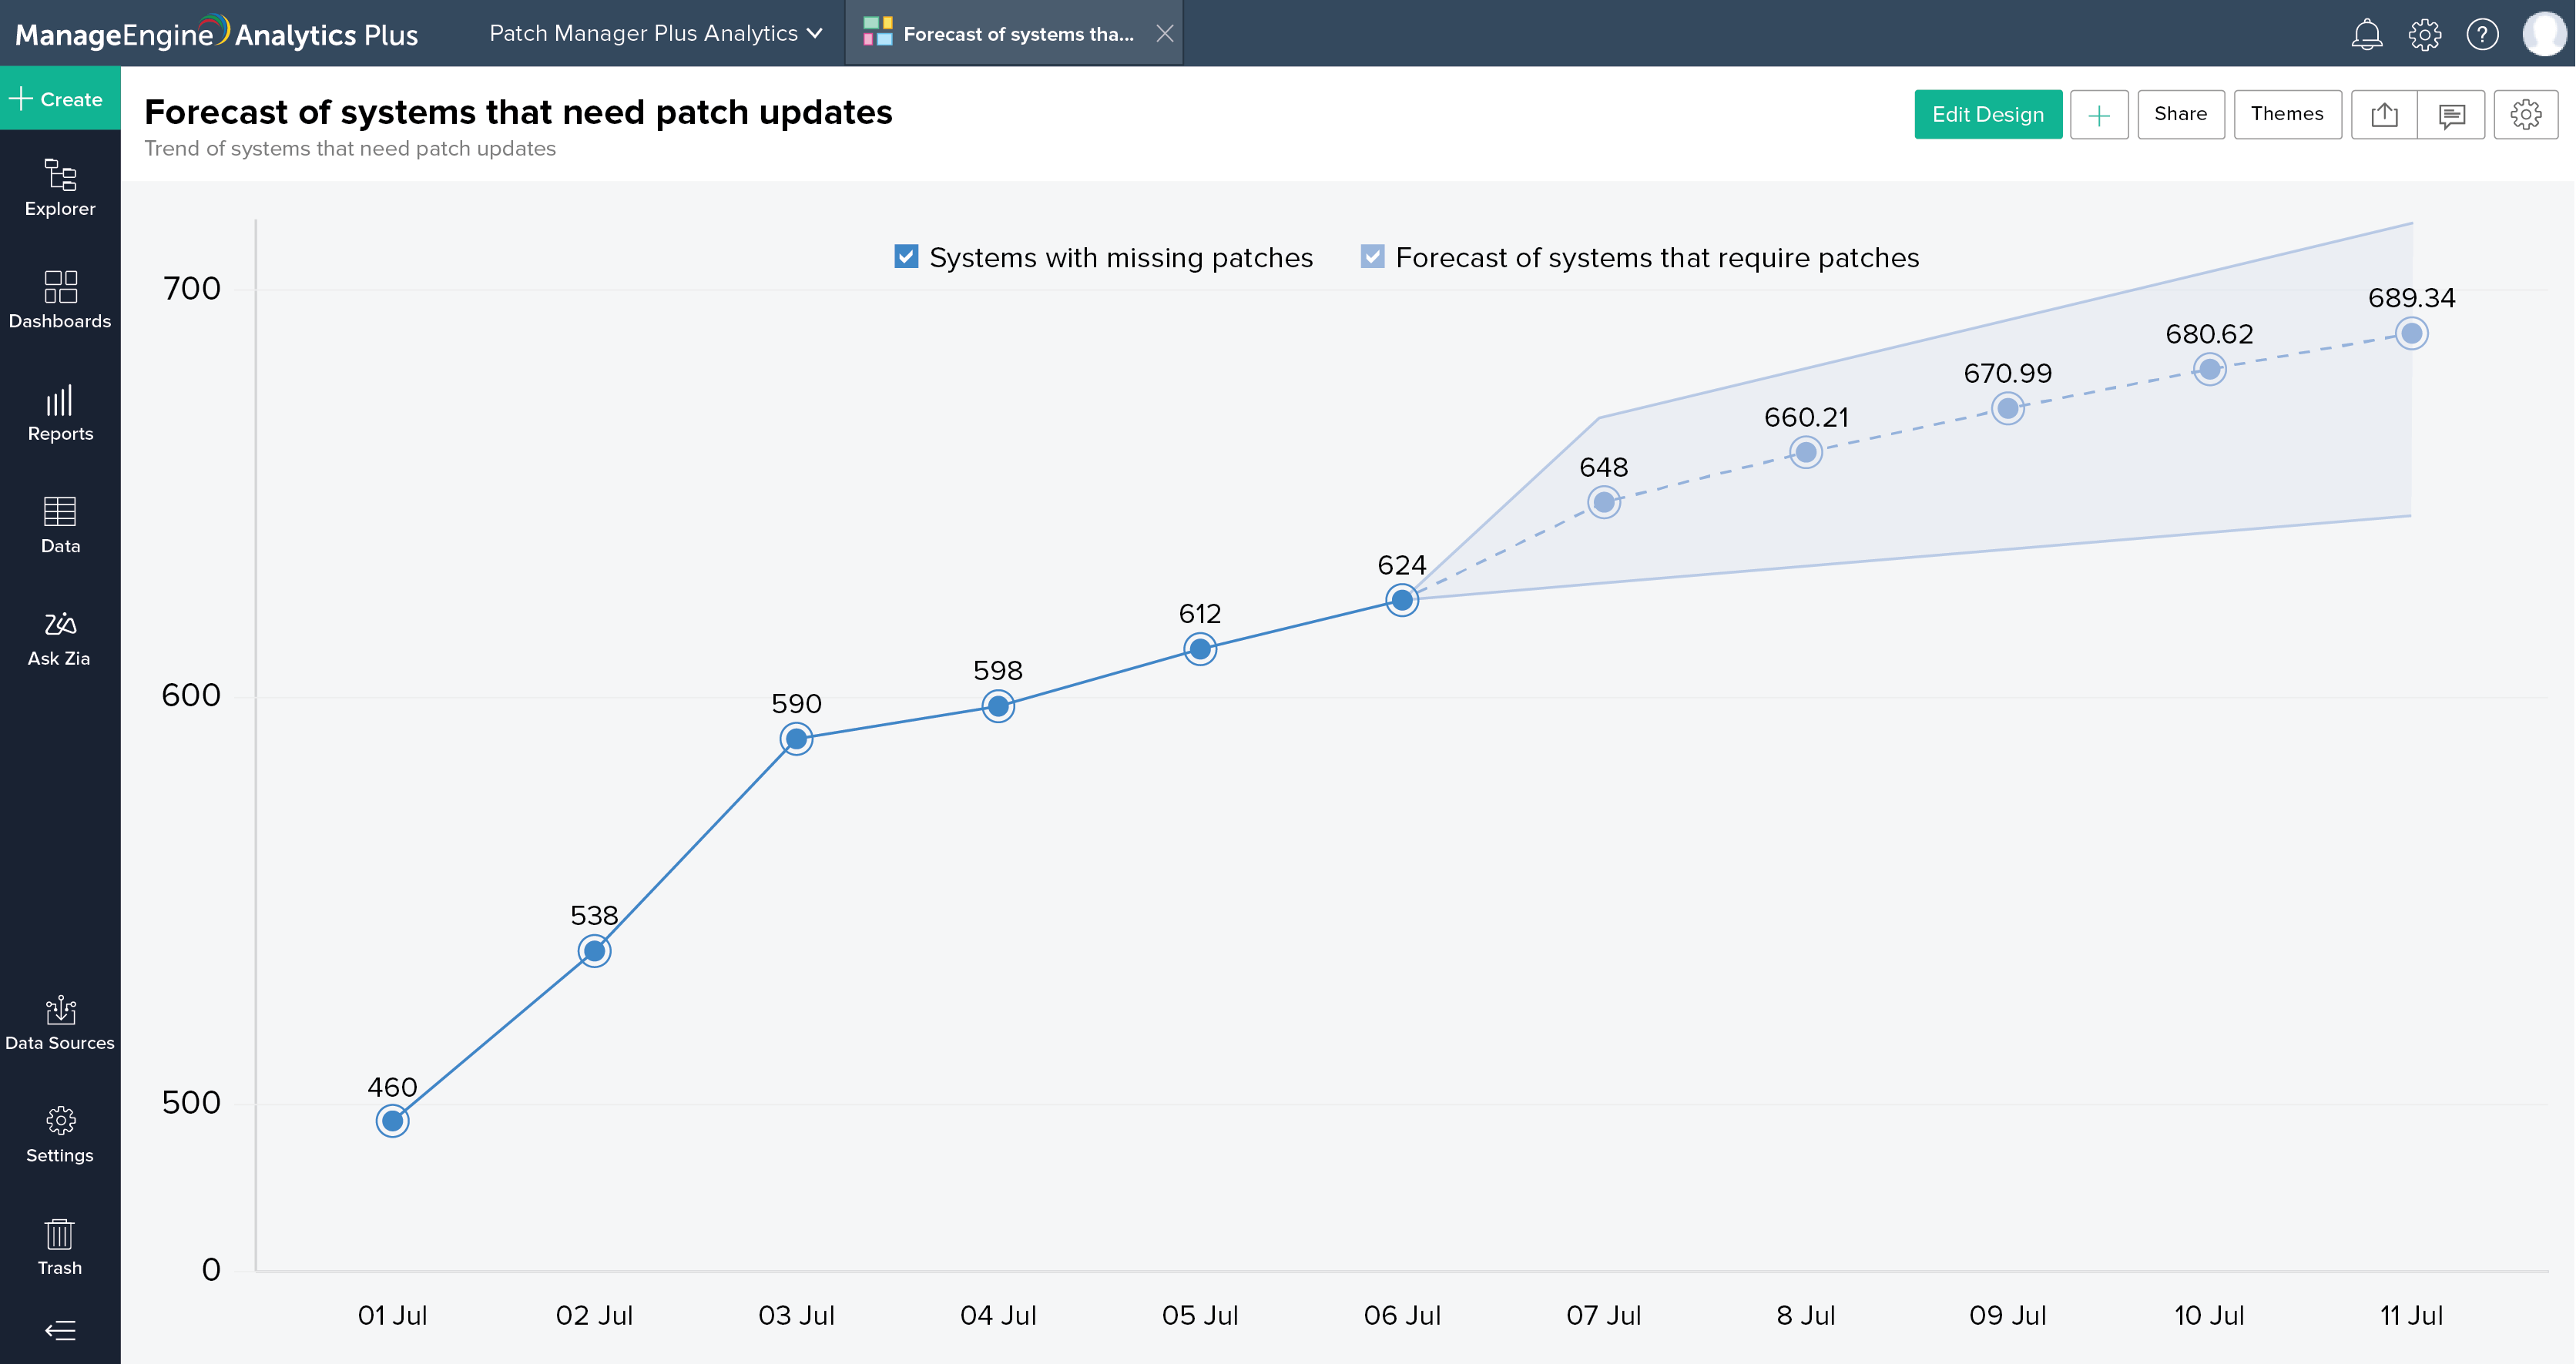Click the export icon next to Themes

coord(2384,115)
